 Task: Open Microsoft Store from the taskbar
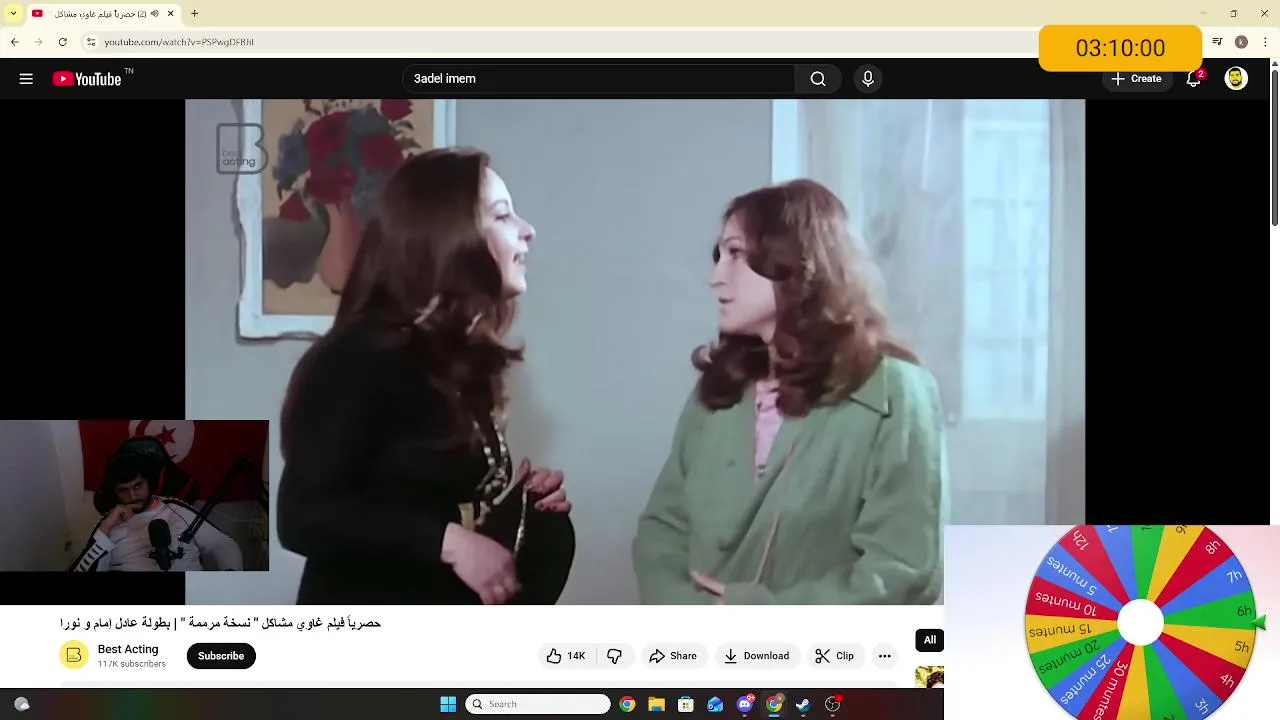click(686, 704)
